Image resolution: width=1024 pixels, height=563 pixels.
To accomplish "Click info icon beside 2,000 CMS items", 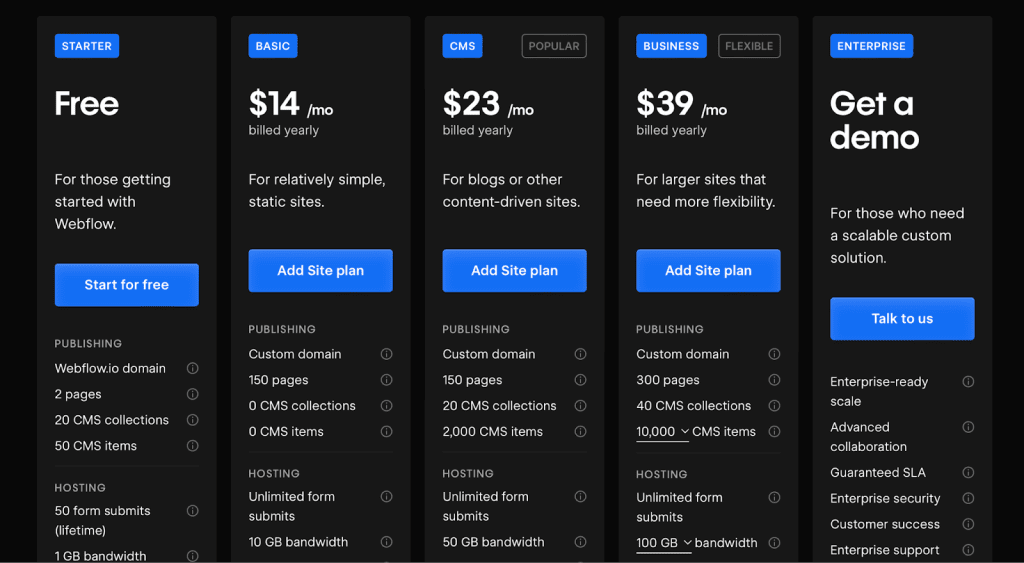I will click(x=581, y=432).
